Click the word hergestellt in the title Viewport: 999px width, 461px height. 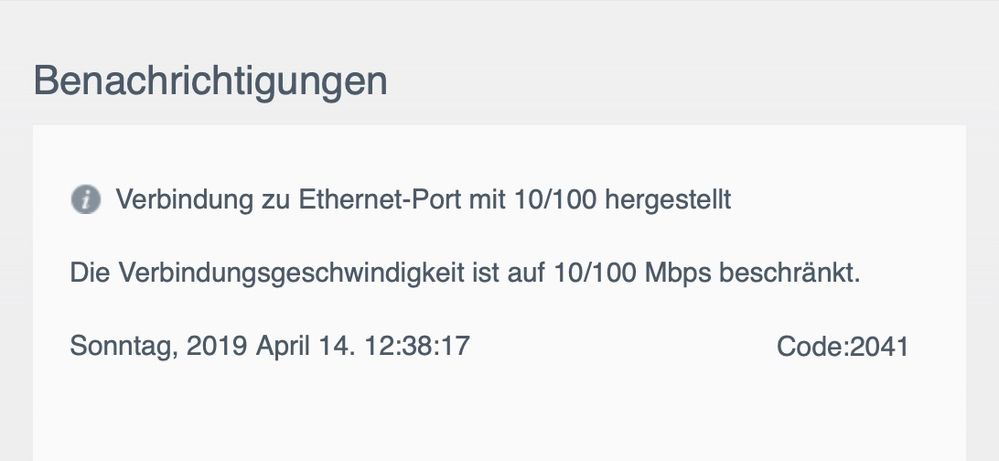click(668, 201)
